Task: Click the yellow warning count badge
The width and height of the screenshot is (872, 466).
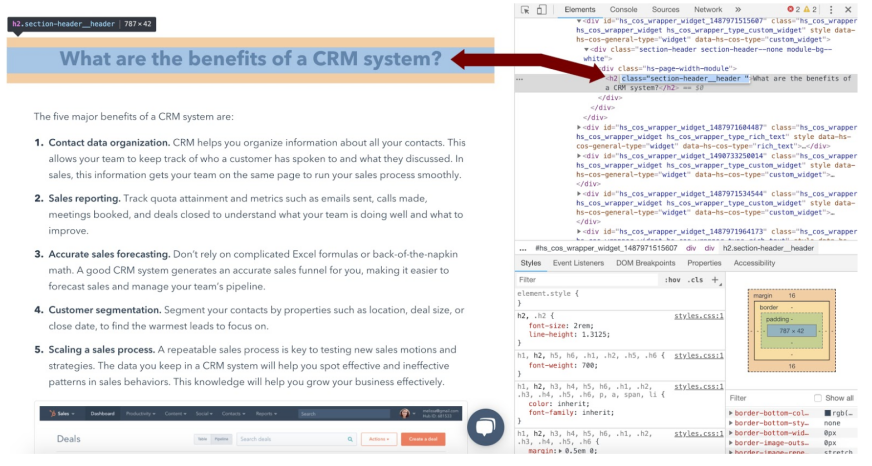Action: tap(810, 9)
